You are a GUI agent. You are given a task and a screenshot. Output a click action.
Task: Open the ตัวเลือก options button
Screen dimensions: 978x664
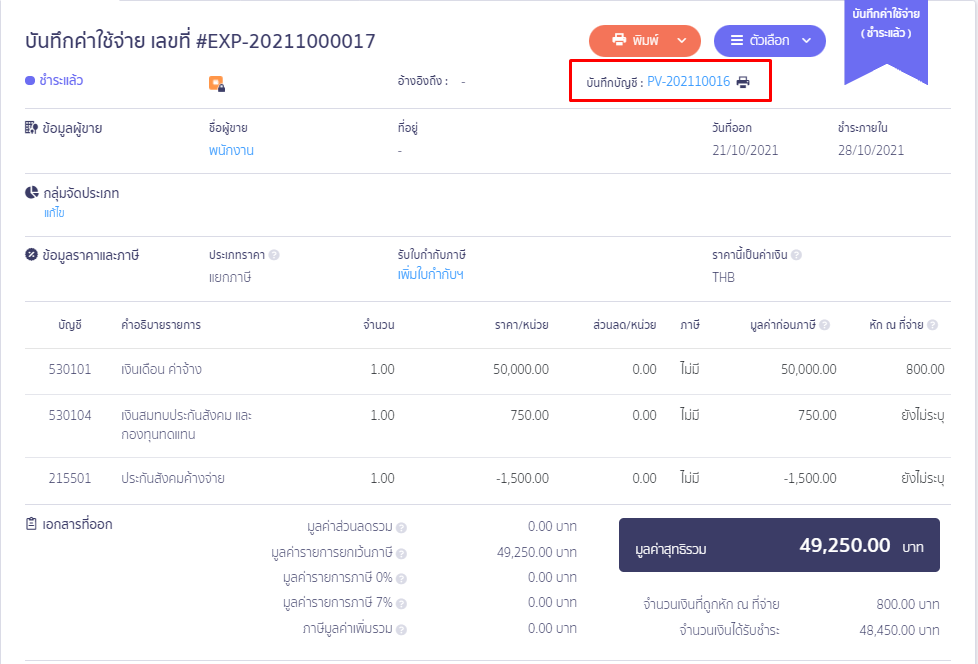[770, 41]
